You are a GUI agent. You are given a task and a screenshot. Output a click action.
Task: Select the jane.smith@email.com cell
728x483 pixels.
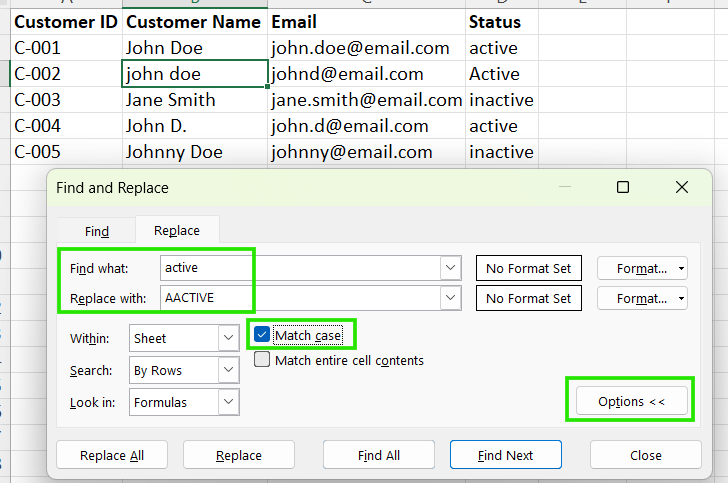[366, 100]
